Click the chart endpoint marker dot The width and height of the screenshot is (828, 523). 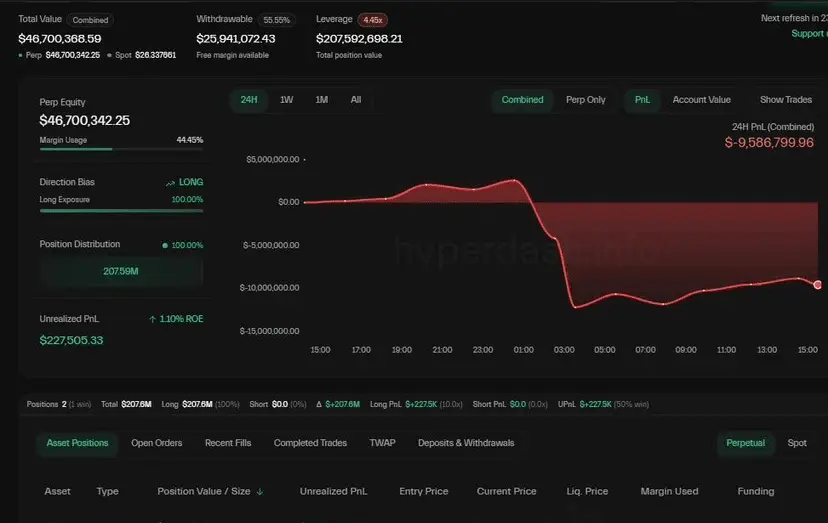tap(817, 285)
